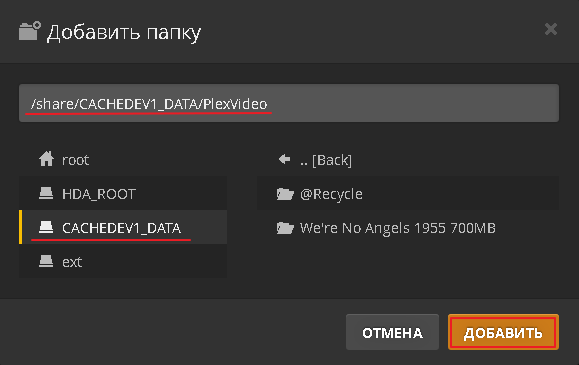Select the ext drive label
This screenshot has height=365, width=579.
click(x=72, y=262)
